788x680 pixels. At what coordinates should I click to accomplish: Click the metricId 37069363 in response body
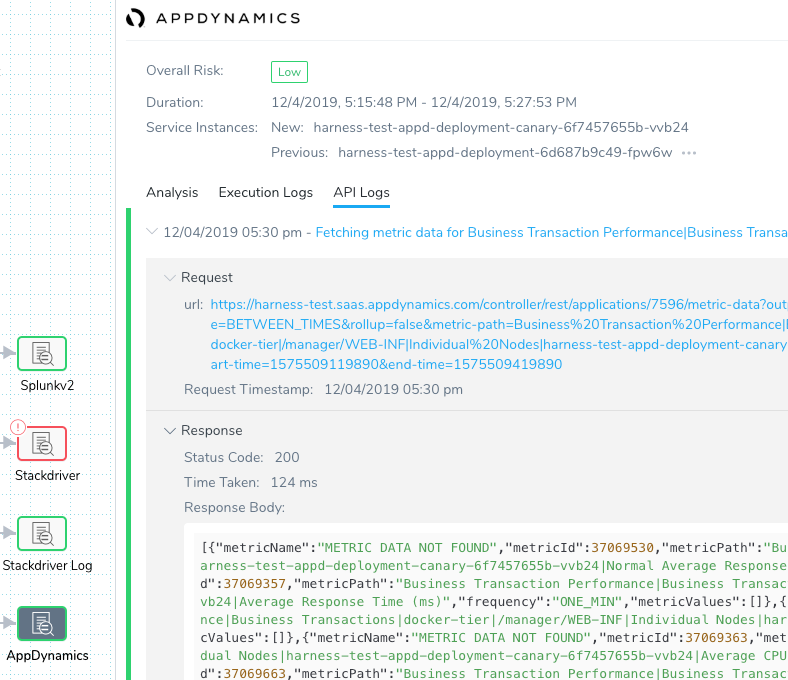(716, 638)
